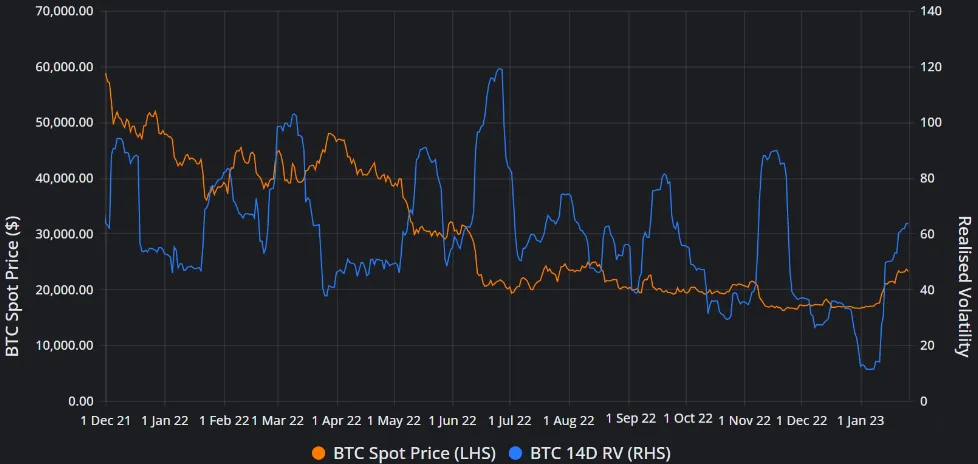Click the 140 right axis value
The height and width of the screenshot is (464, 978).
(930, 11)
